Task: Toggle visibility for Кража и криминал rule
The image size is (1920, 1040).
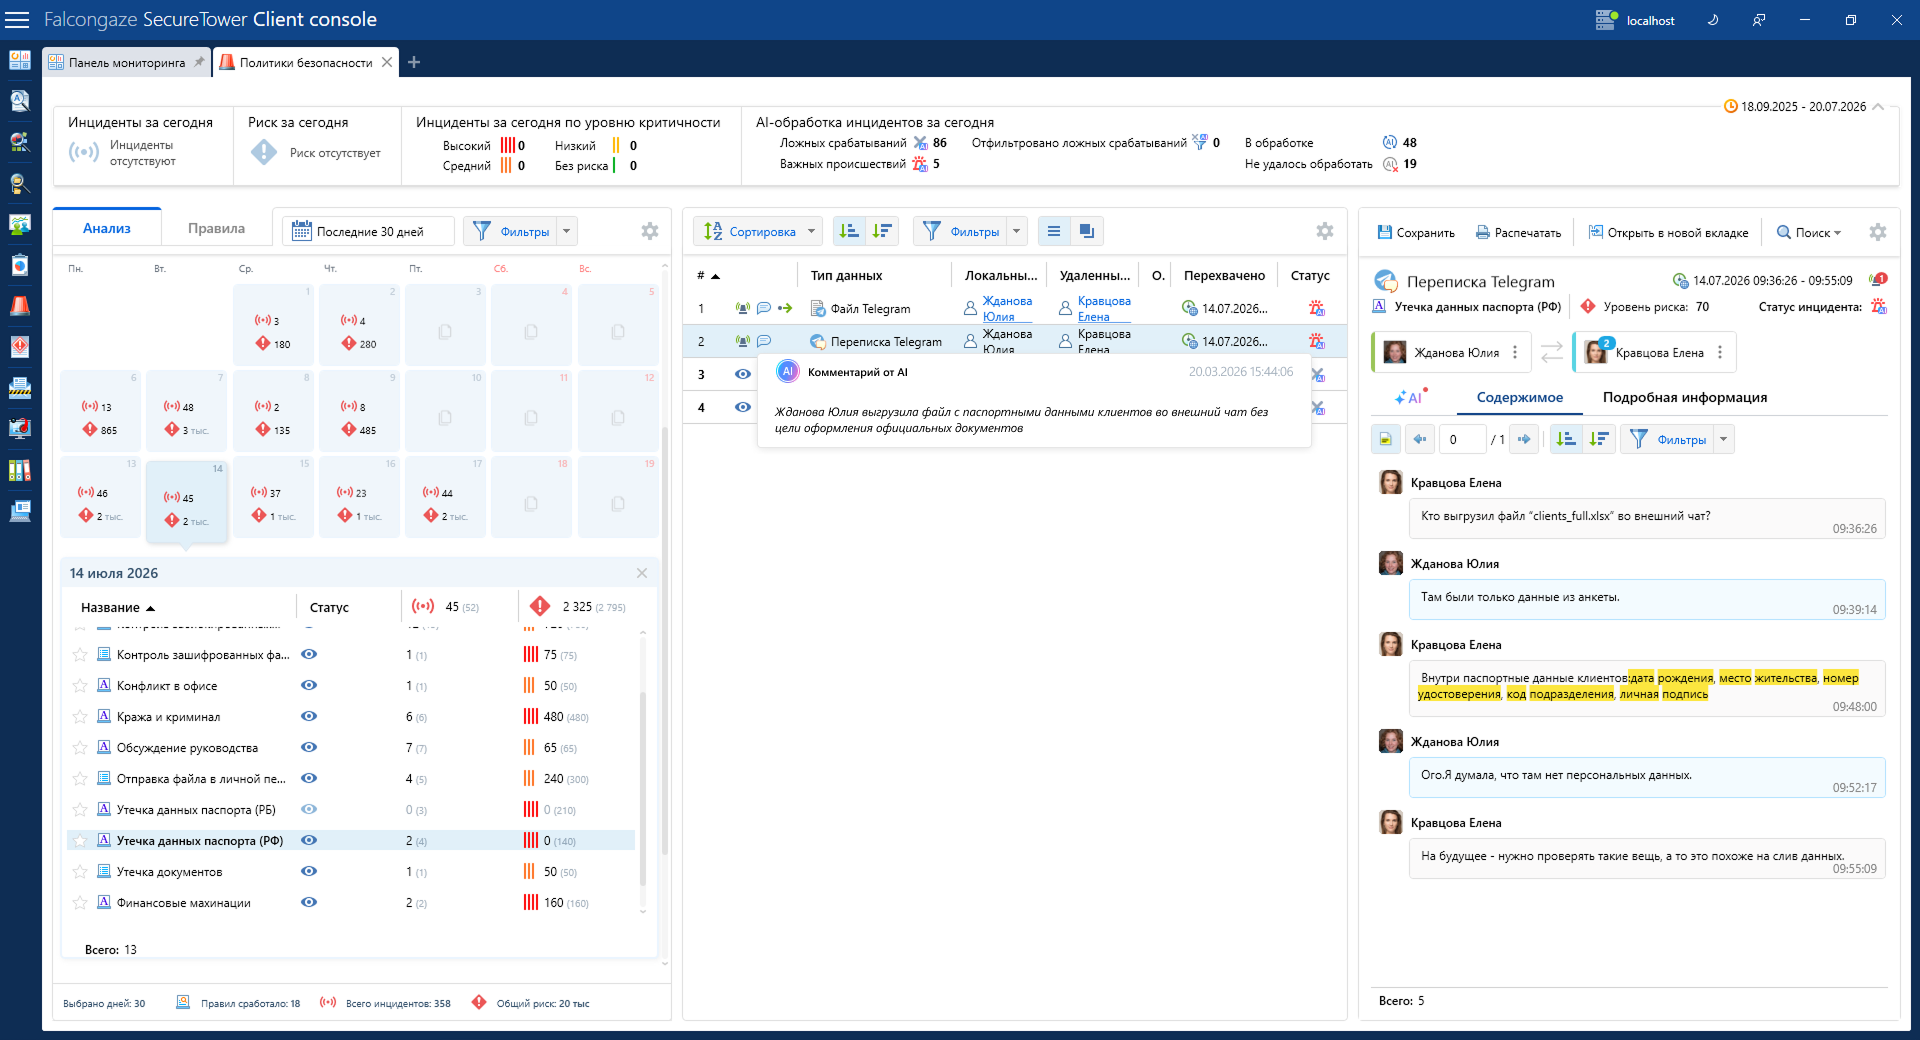Action: point(309,716)
